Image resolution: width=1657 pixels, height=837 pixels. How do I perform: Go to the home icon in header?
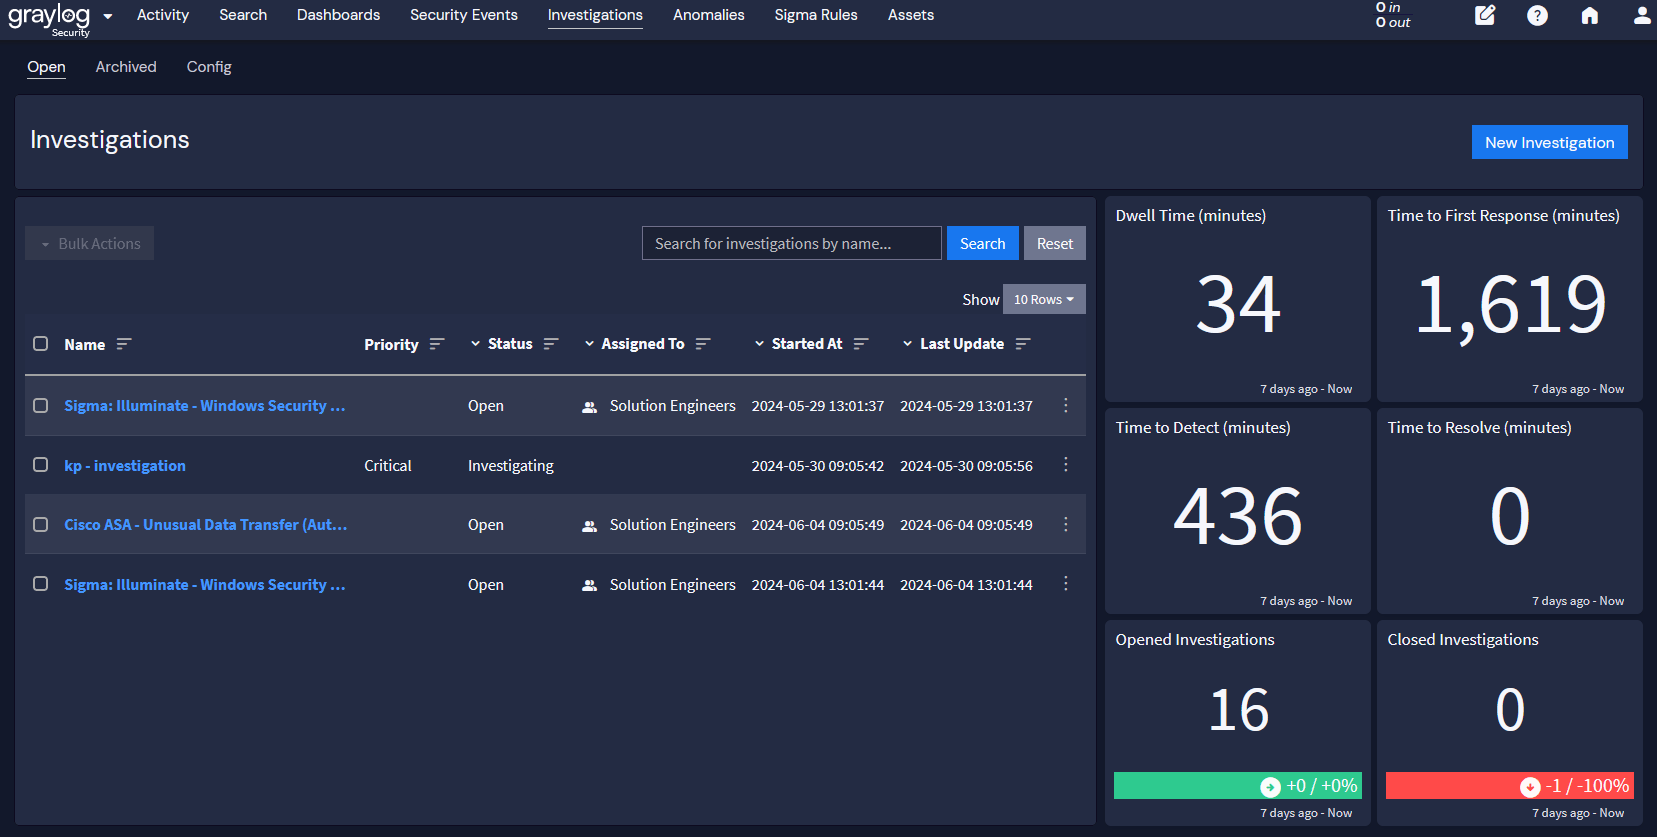pyautogui.click(x=1589, y=15)
